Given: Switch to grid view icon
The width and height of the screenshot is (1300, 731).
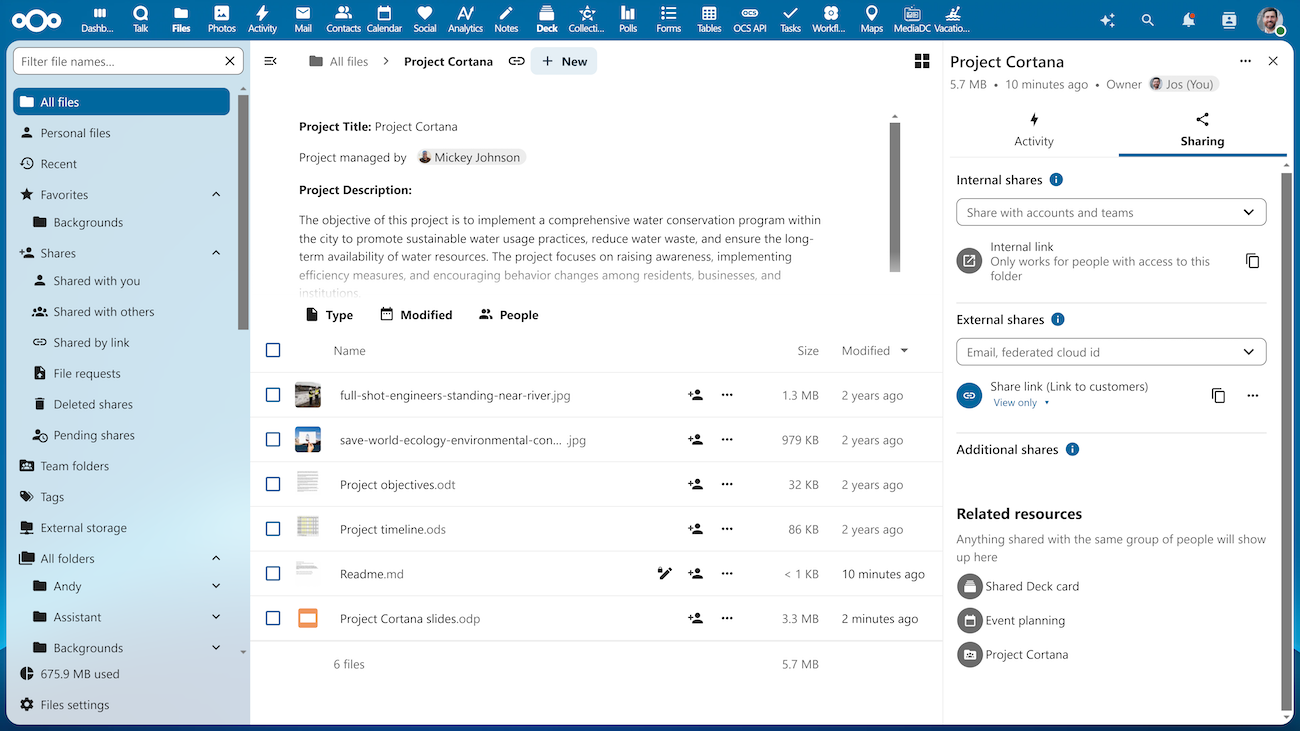Looking at the screenshot, I should coord(922,61).
